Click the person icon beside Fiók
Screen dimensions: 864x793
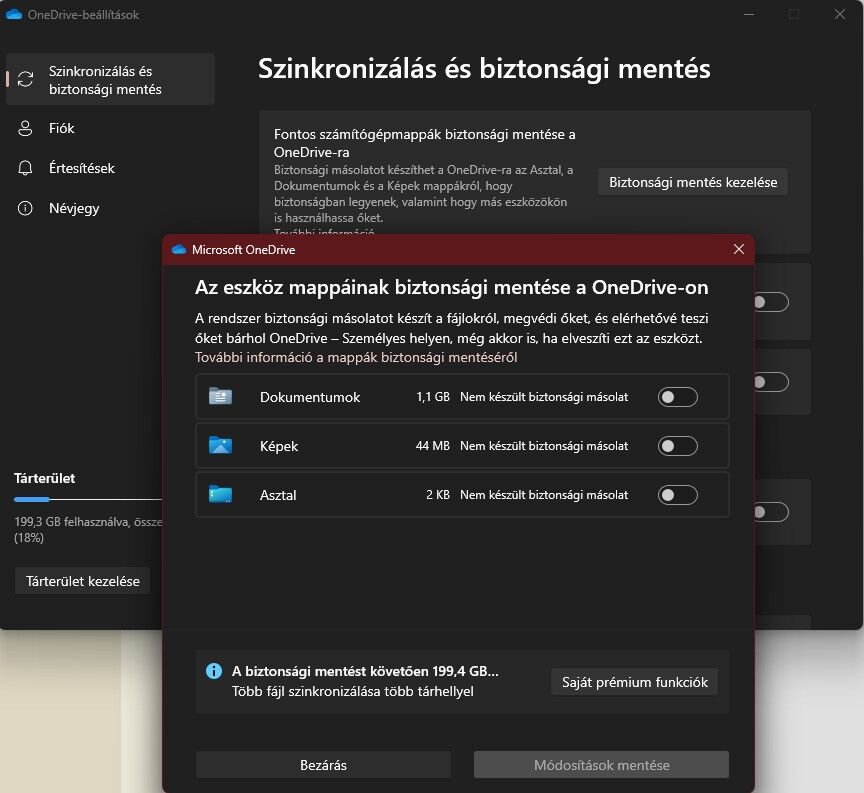click(x=25, y=128)
